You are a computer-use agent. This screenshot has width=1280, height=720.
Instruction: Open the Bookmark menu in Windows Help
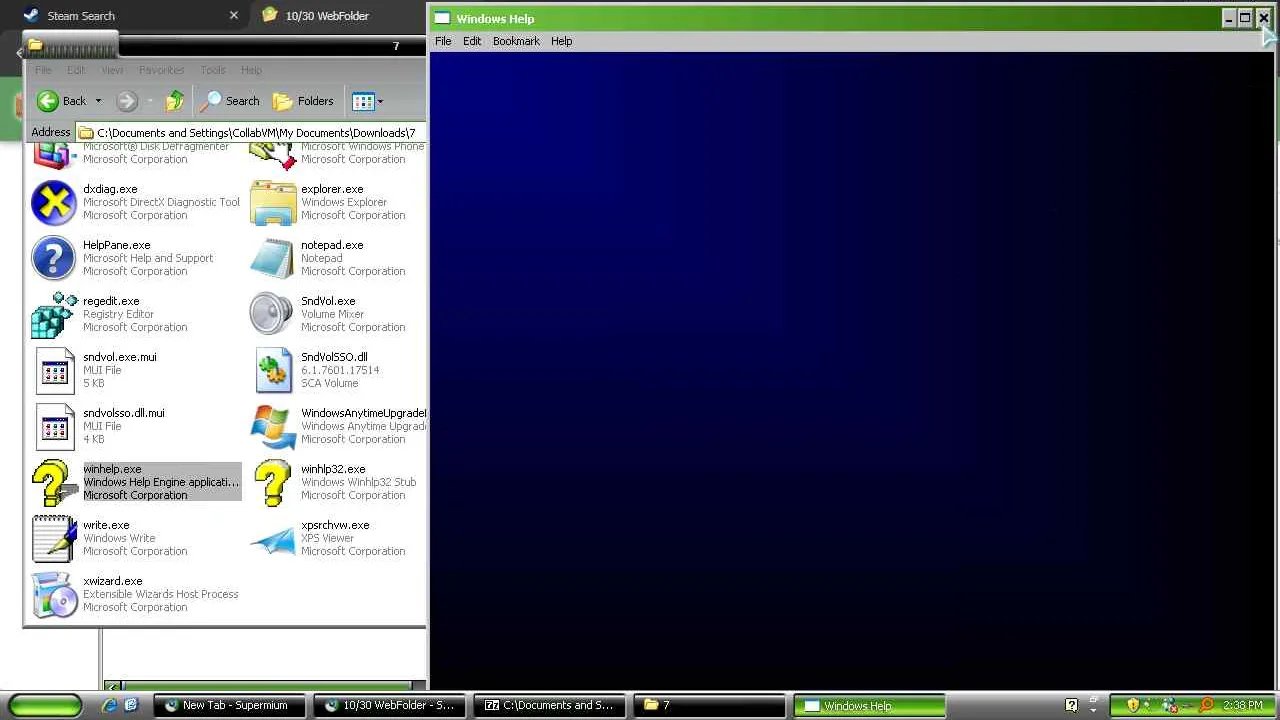coord(516,41)
